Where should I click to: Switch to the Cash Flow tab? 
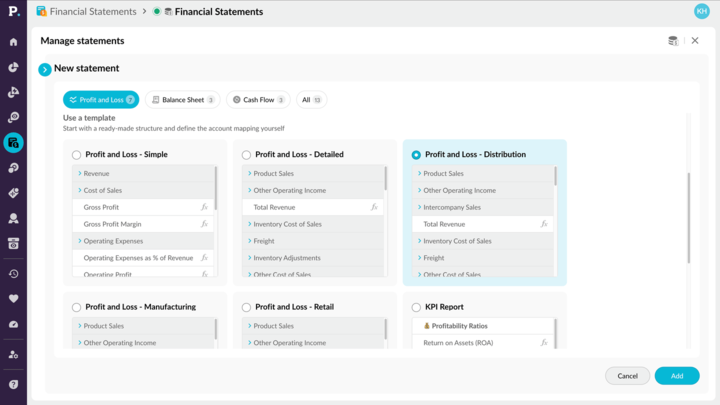(258, 100)
